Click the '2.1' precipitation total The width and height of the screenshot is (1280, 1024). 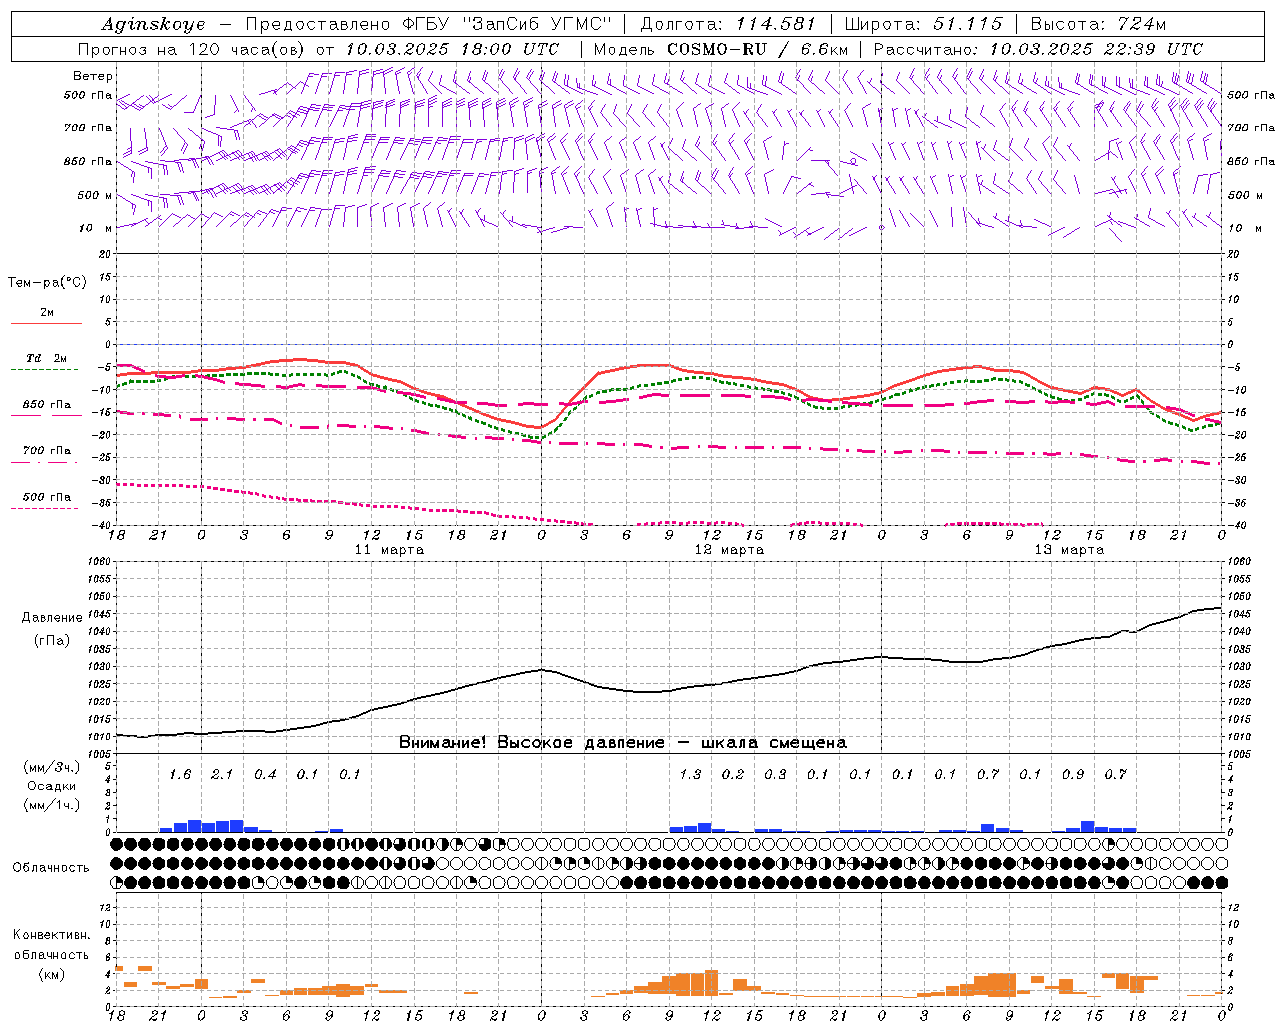click(x=222, y=774)
